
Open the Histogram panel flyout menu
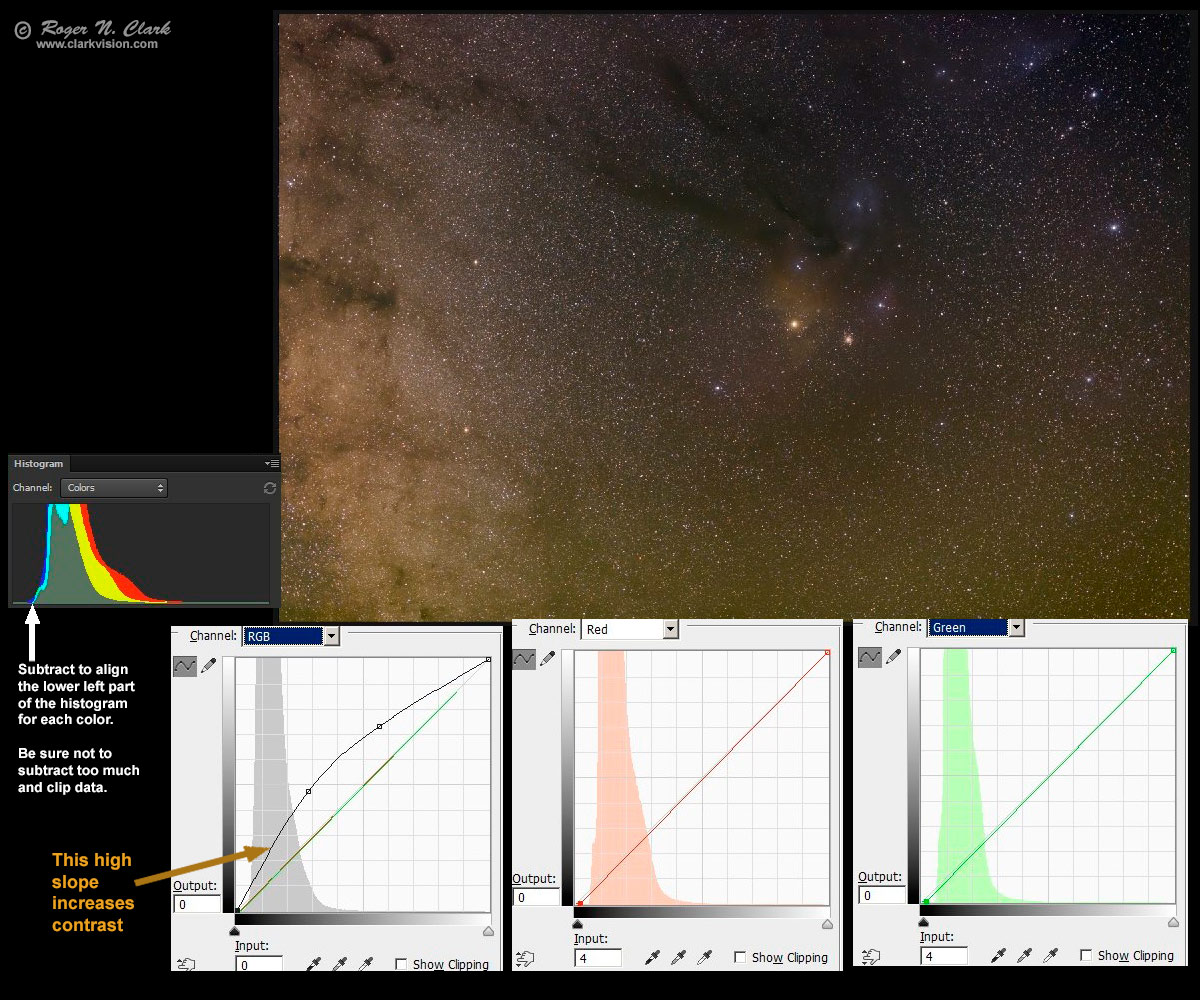272,464
